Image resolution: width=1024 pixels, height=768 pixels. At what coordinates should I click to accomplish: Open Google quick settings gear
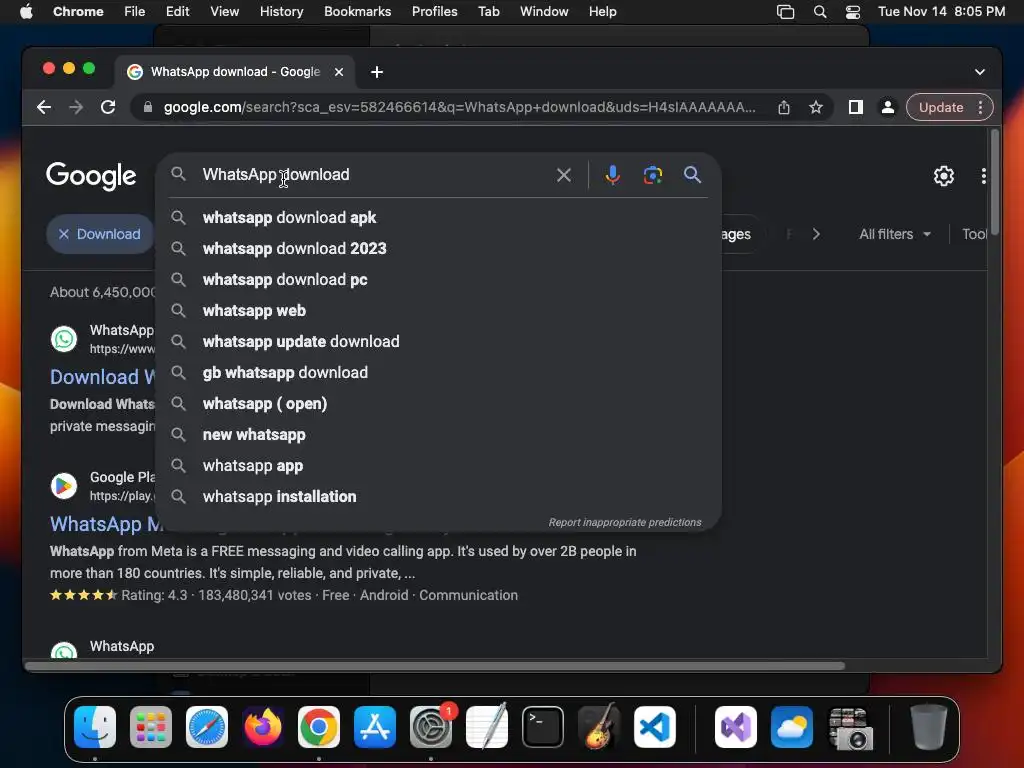pos(943,176)
